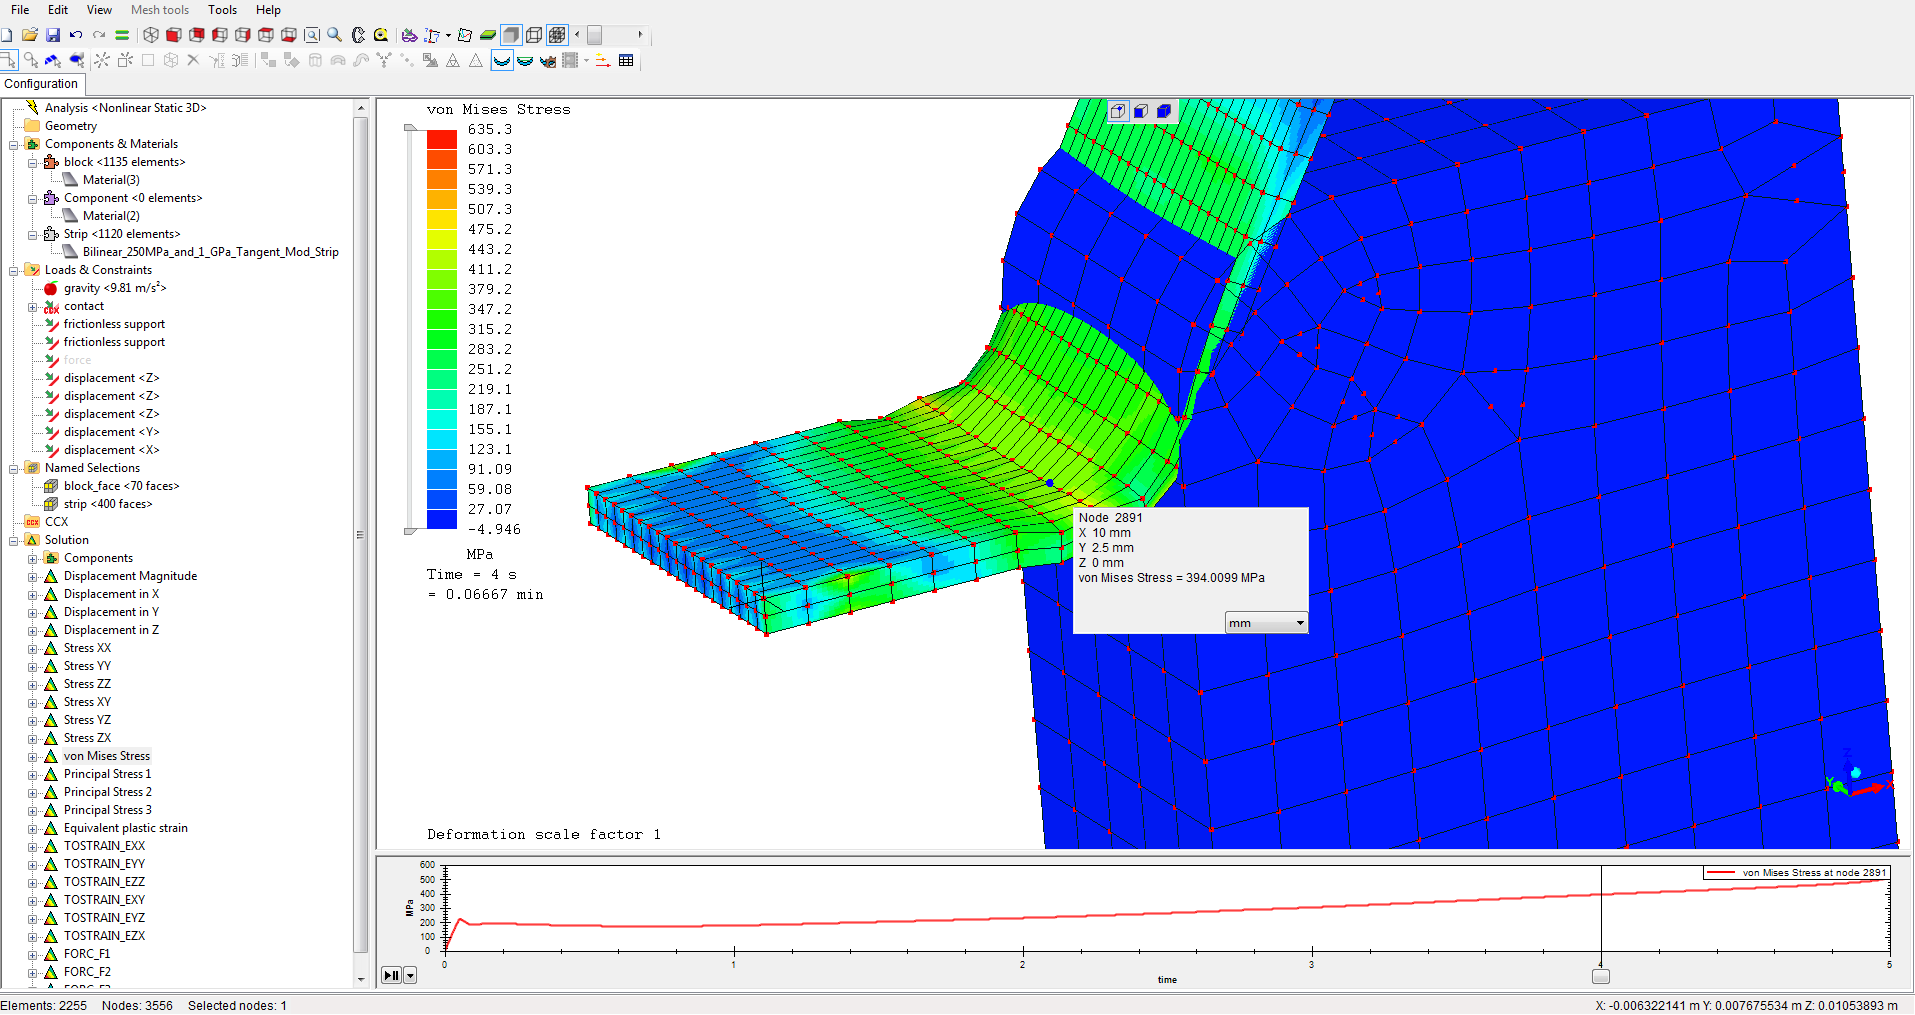Click the rotate C-shaped icon
This screenshot has height=1015, width=1915.
(358, 35)
